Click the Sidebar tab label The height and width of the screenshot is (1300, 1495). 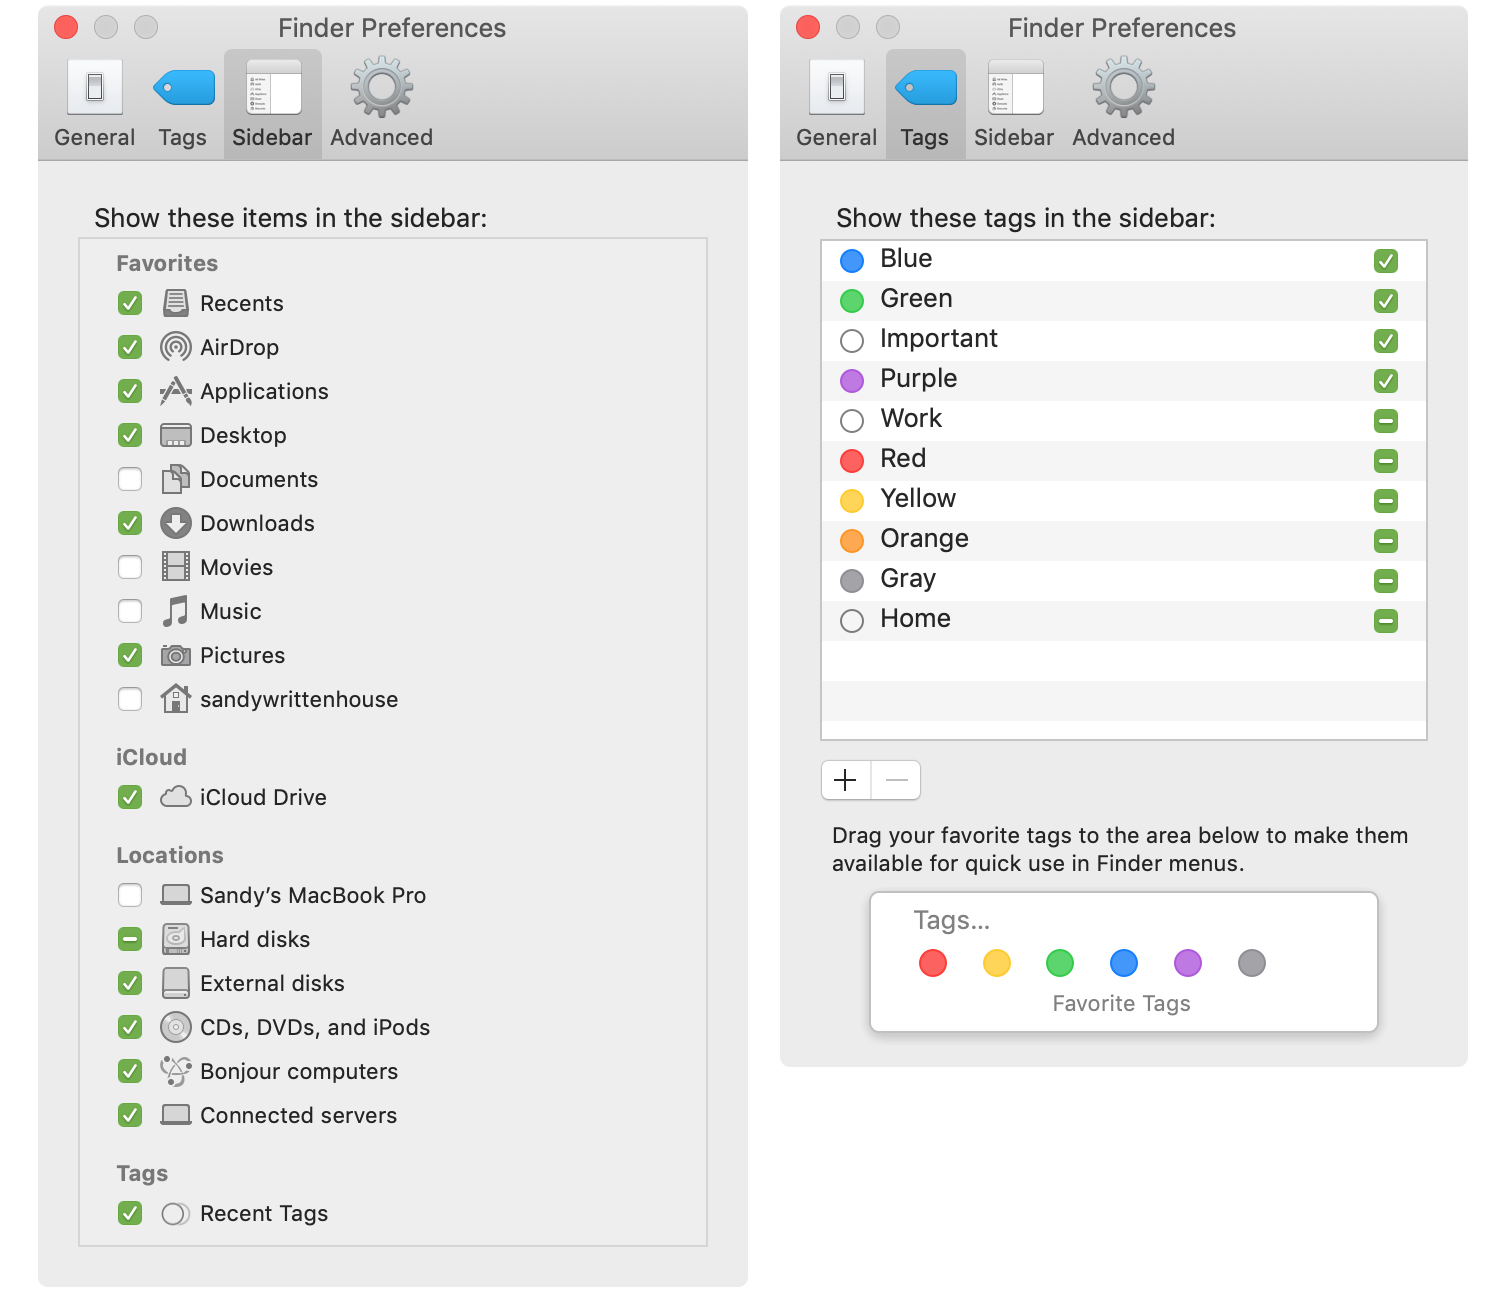[x=271, y=137]
